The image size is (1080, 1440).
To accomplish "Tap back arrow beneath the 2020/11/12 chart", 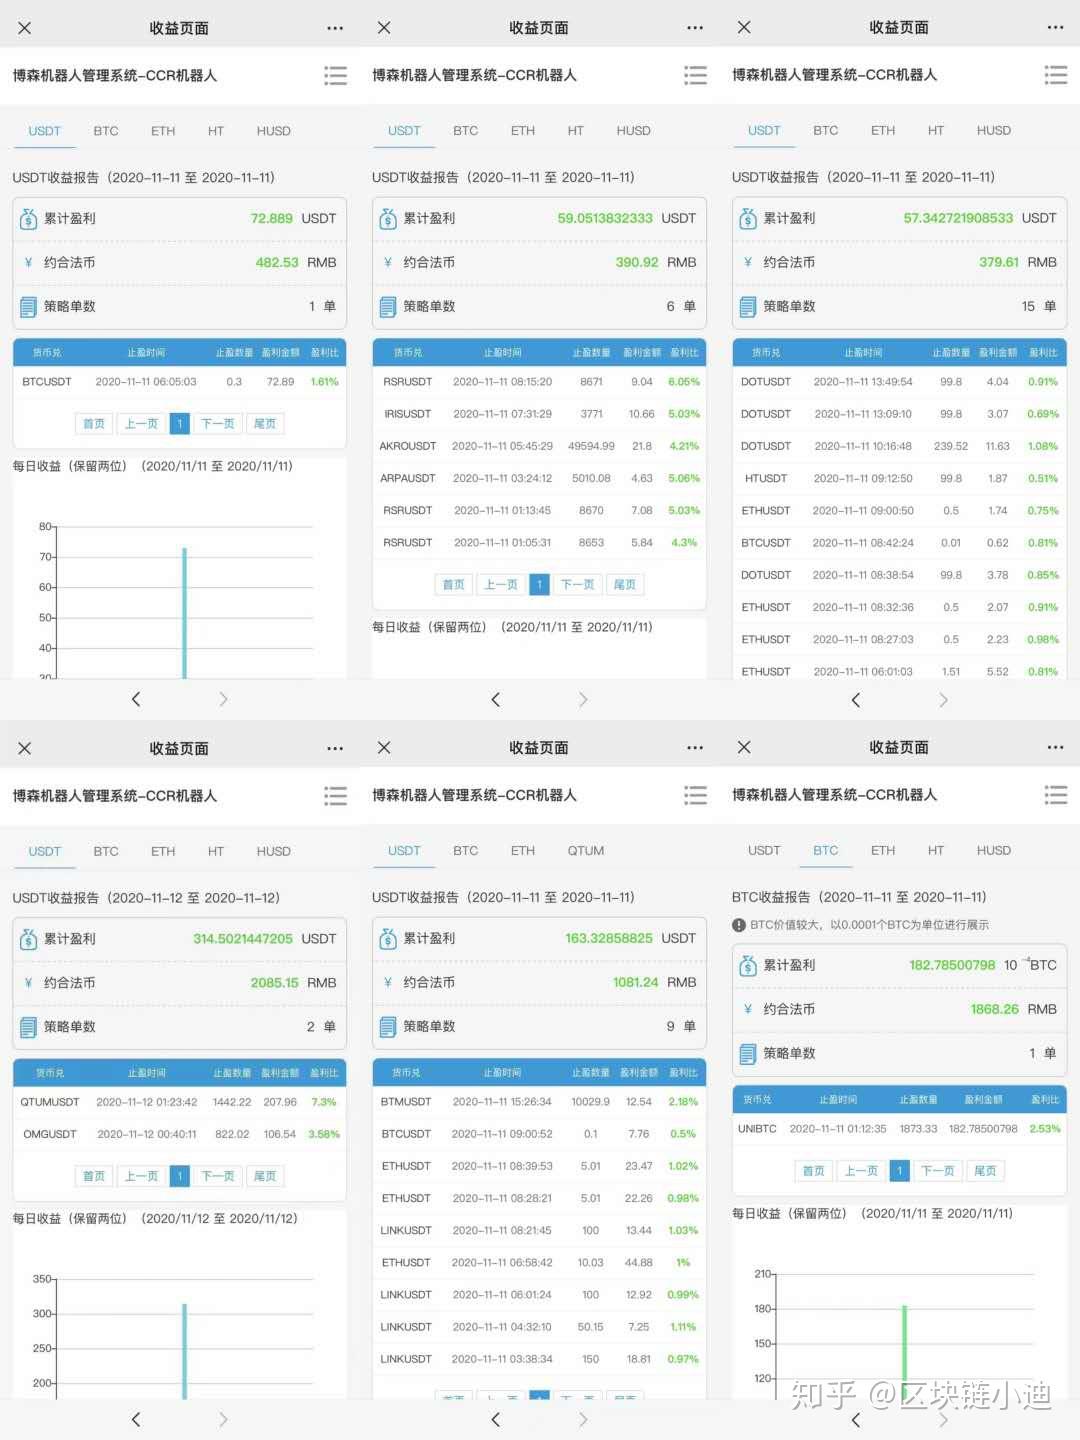I will 136,1419.
